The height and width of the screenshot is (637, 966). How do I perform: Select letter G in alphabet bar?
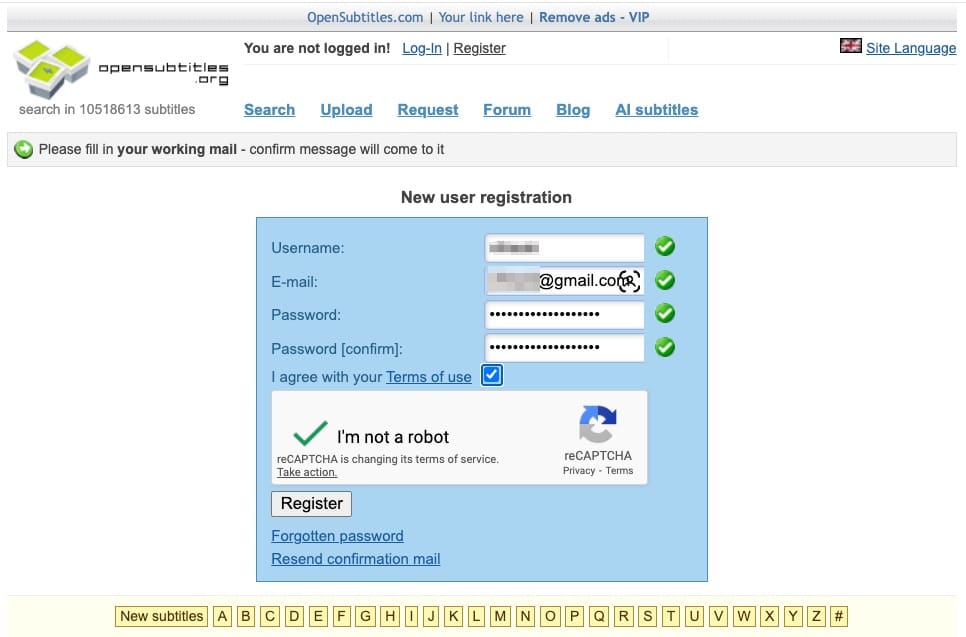(365, 616)
